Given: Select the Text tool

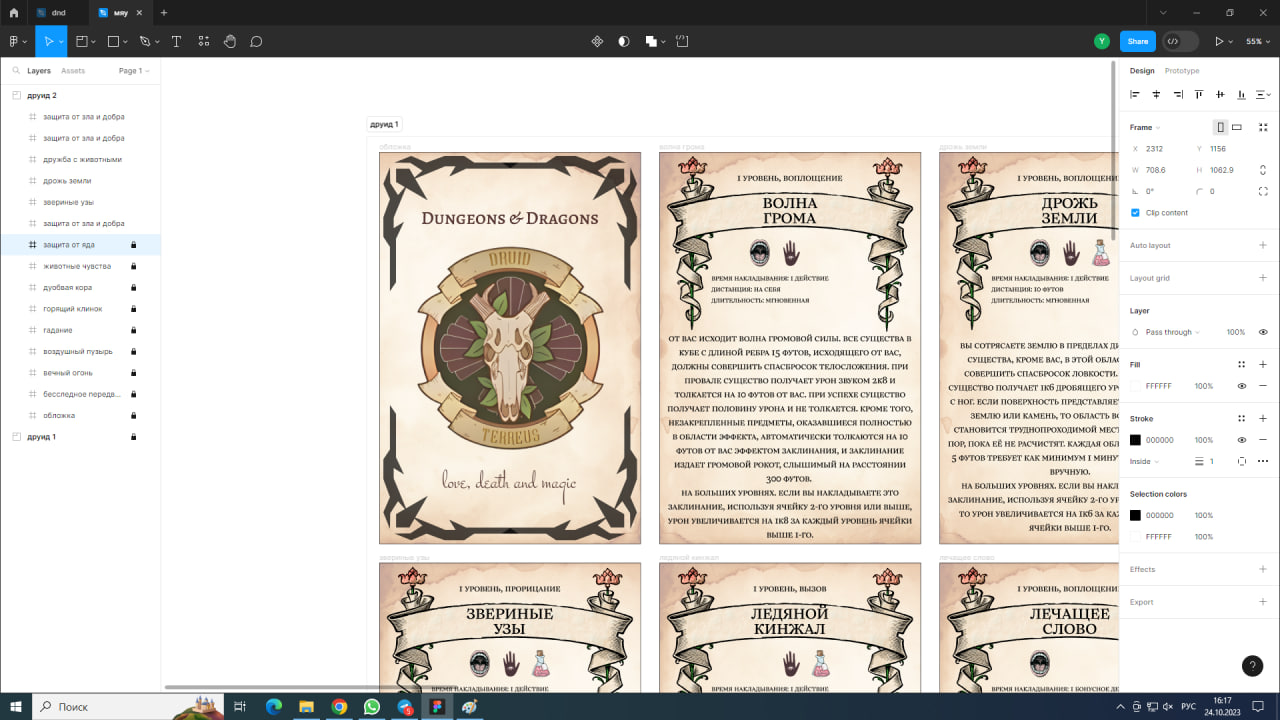Looking at the screenshot, I should pyautogui.click(x=176, y=41).
